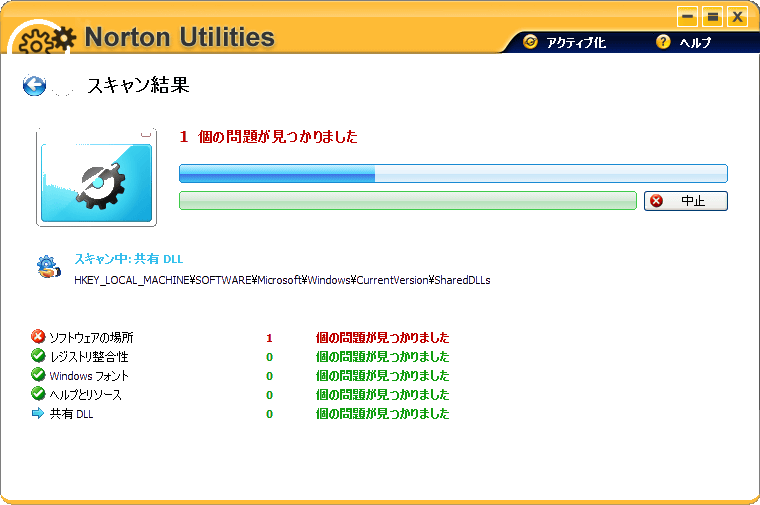This screenshot has width=760, height=505.
Task: Click the count 0 for レジストリ整合性
Action: pos(269,357)
